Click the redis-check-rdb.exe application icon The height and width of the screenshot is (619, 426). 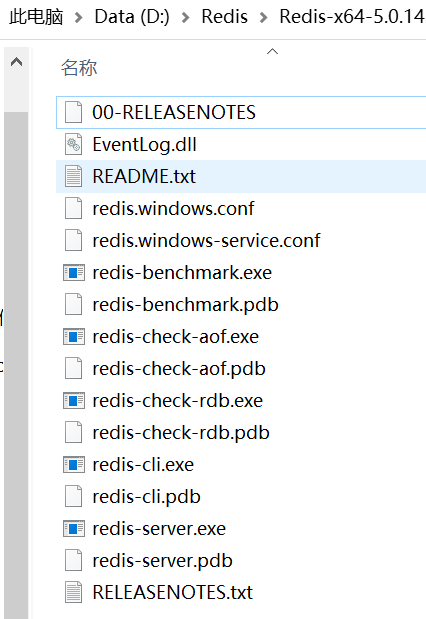coord(74,400)
